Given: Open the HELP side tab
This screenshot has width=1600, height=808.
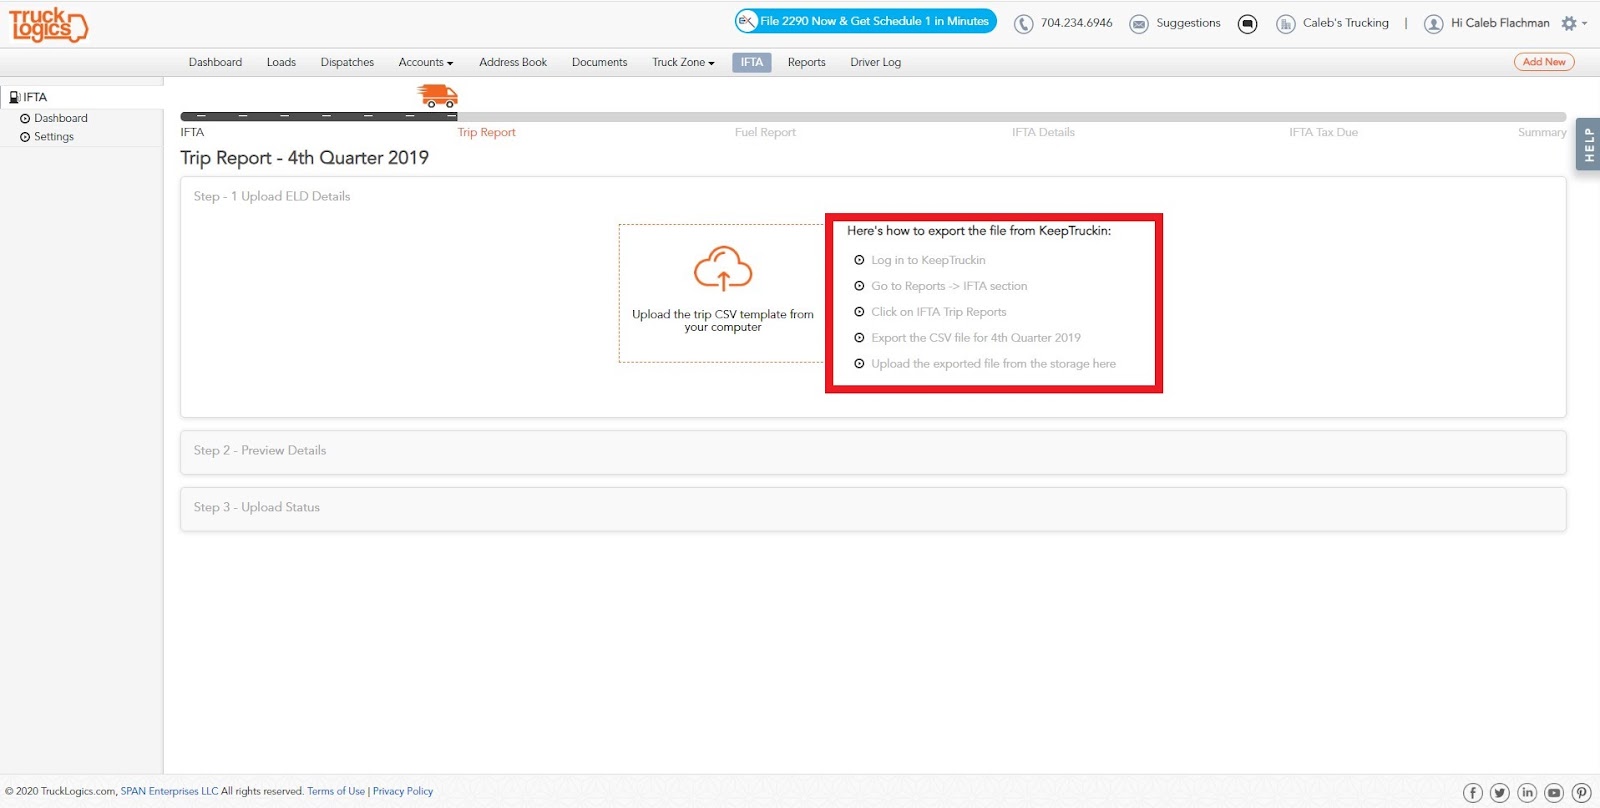Looking at the screenshot, I should [x=1588, y=145].
